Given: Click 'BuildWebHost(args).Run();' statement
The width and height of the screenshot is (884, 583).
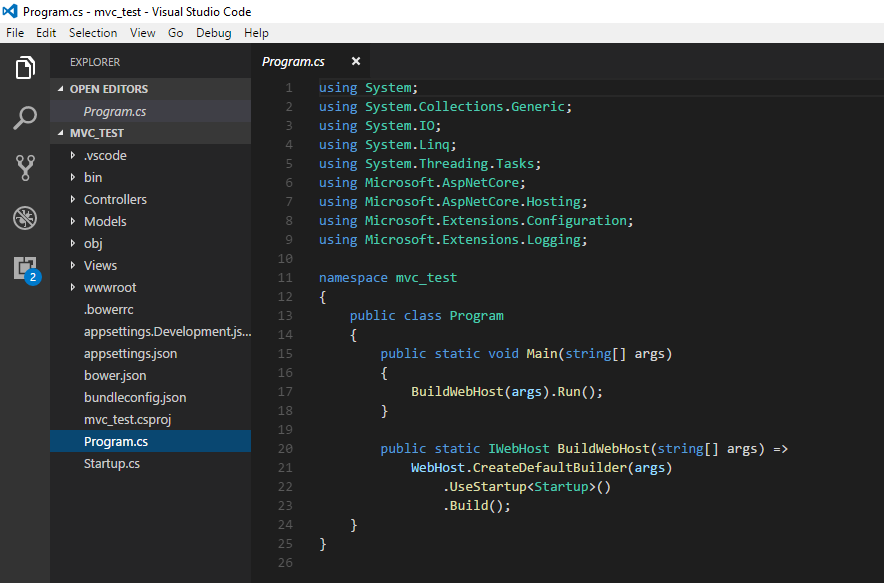Looking at the screenshot, I should [507, 392].
